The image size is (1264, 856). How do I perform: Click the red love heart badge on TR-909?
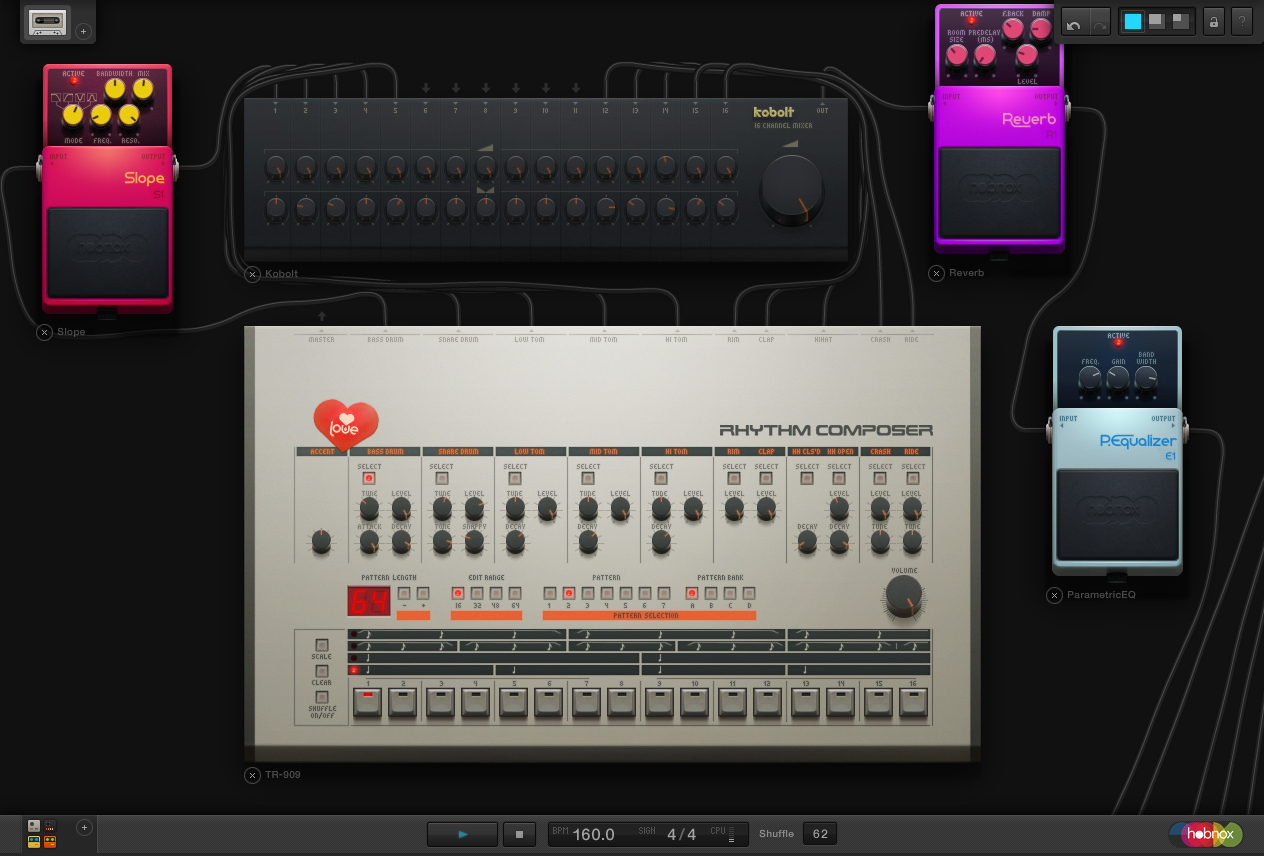click(346, 425)
